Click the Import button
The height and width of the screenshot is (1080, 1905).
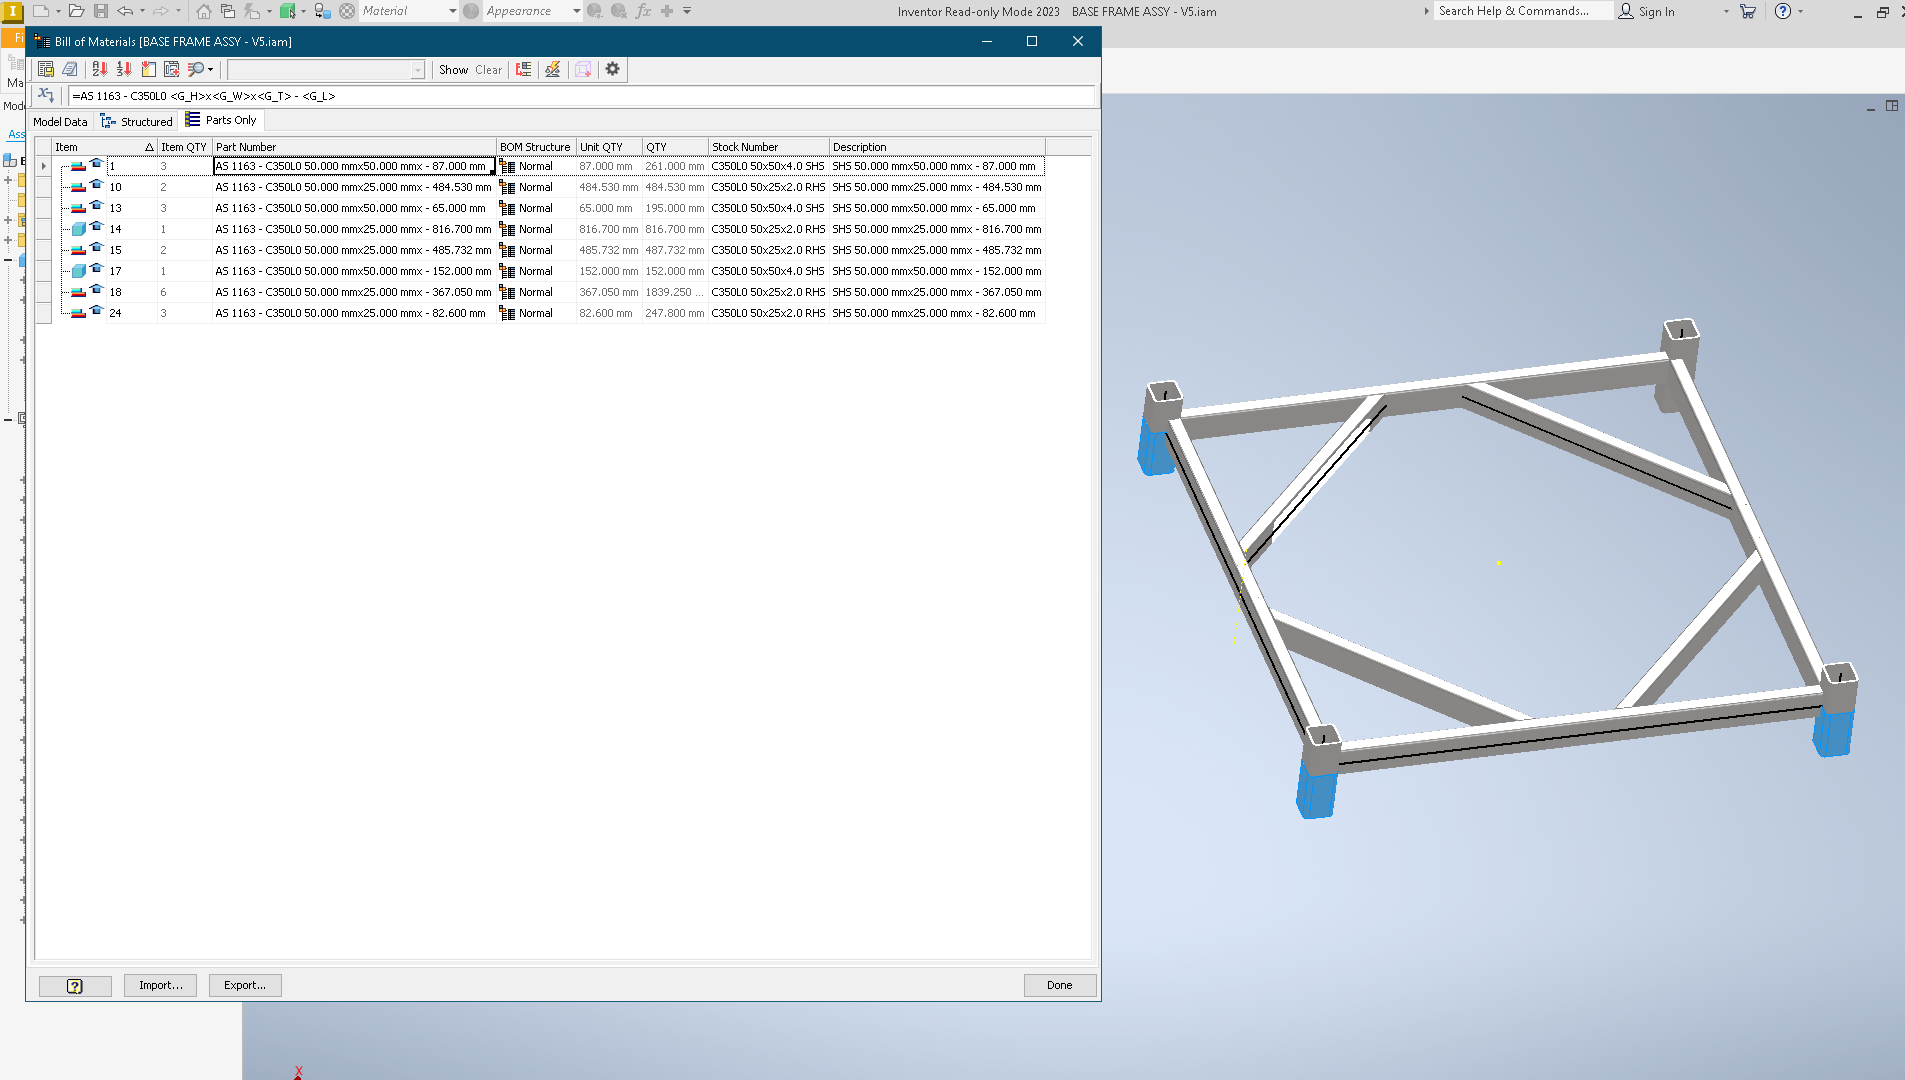(x=160, y=985)
